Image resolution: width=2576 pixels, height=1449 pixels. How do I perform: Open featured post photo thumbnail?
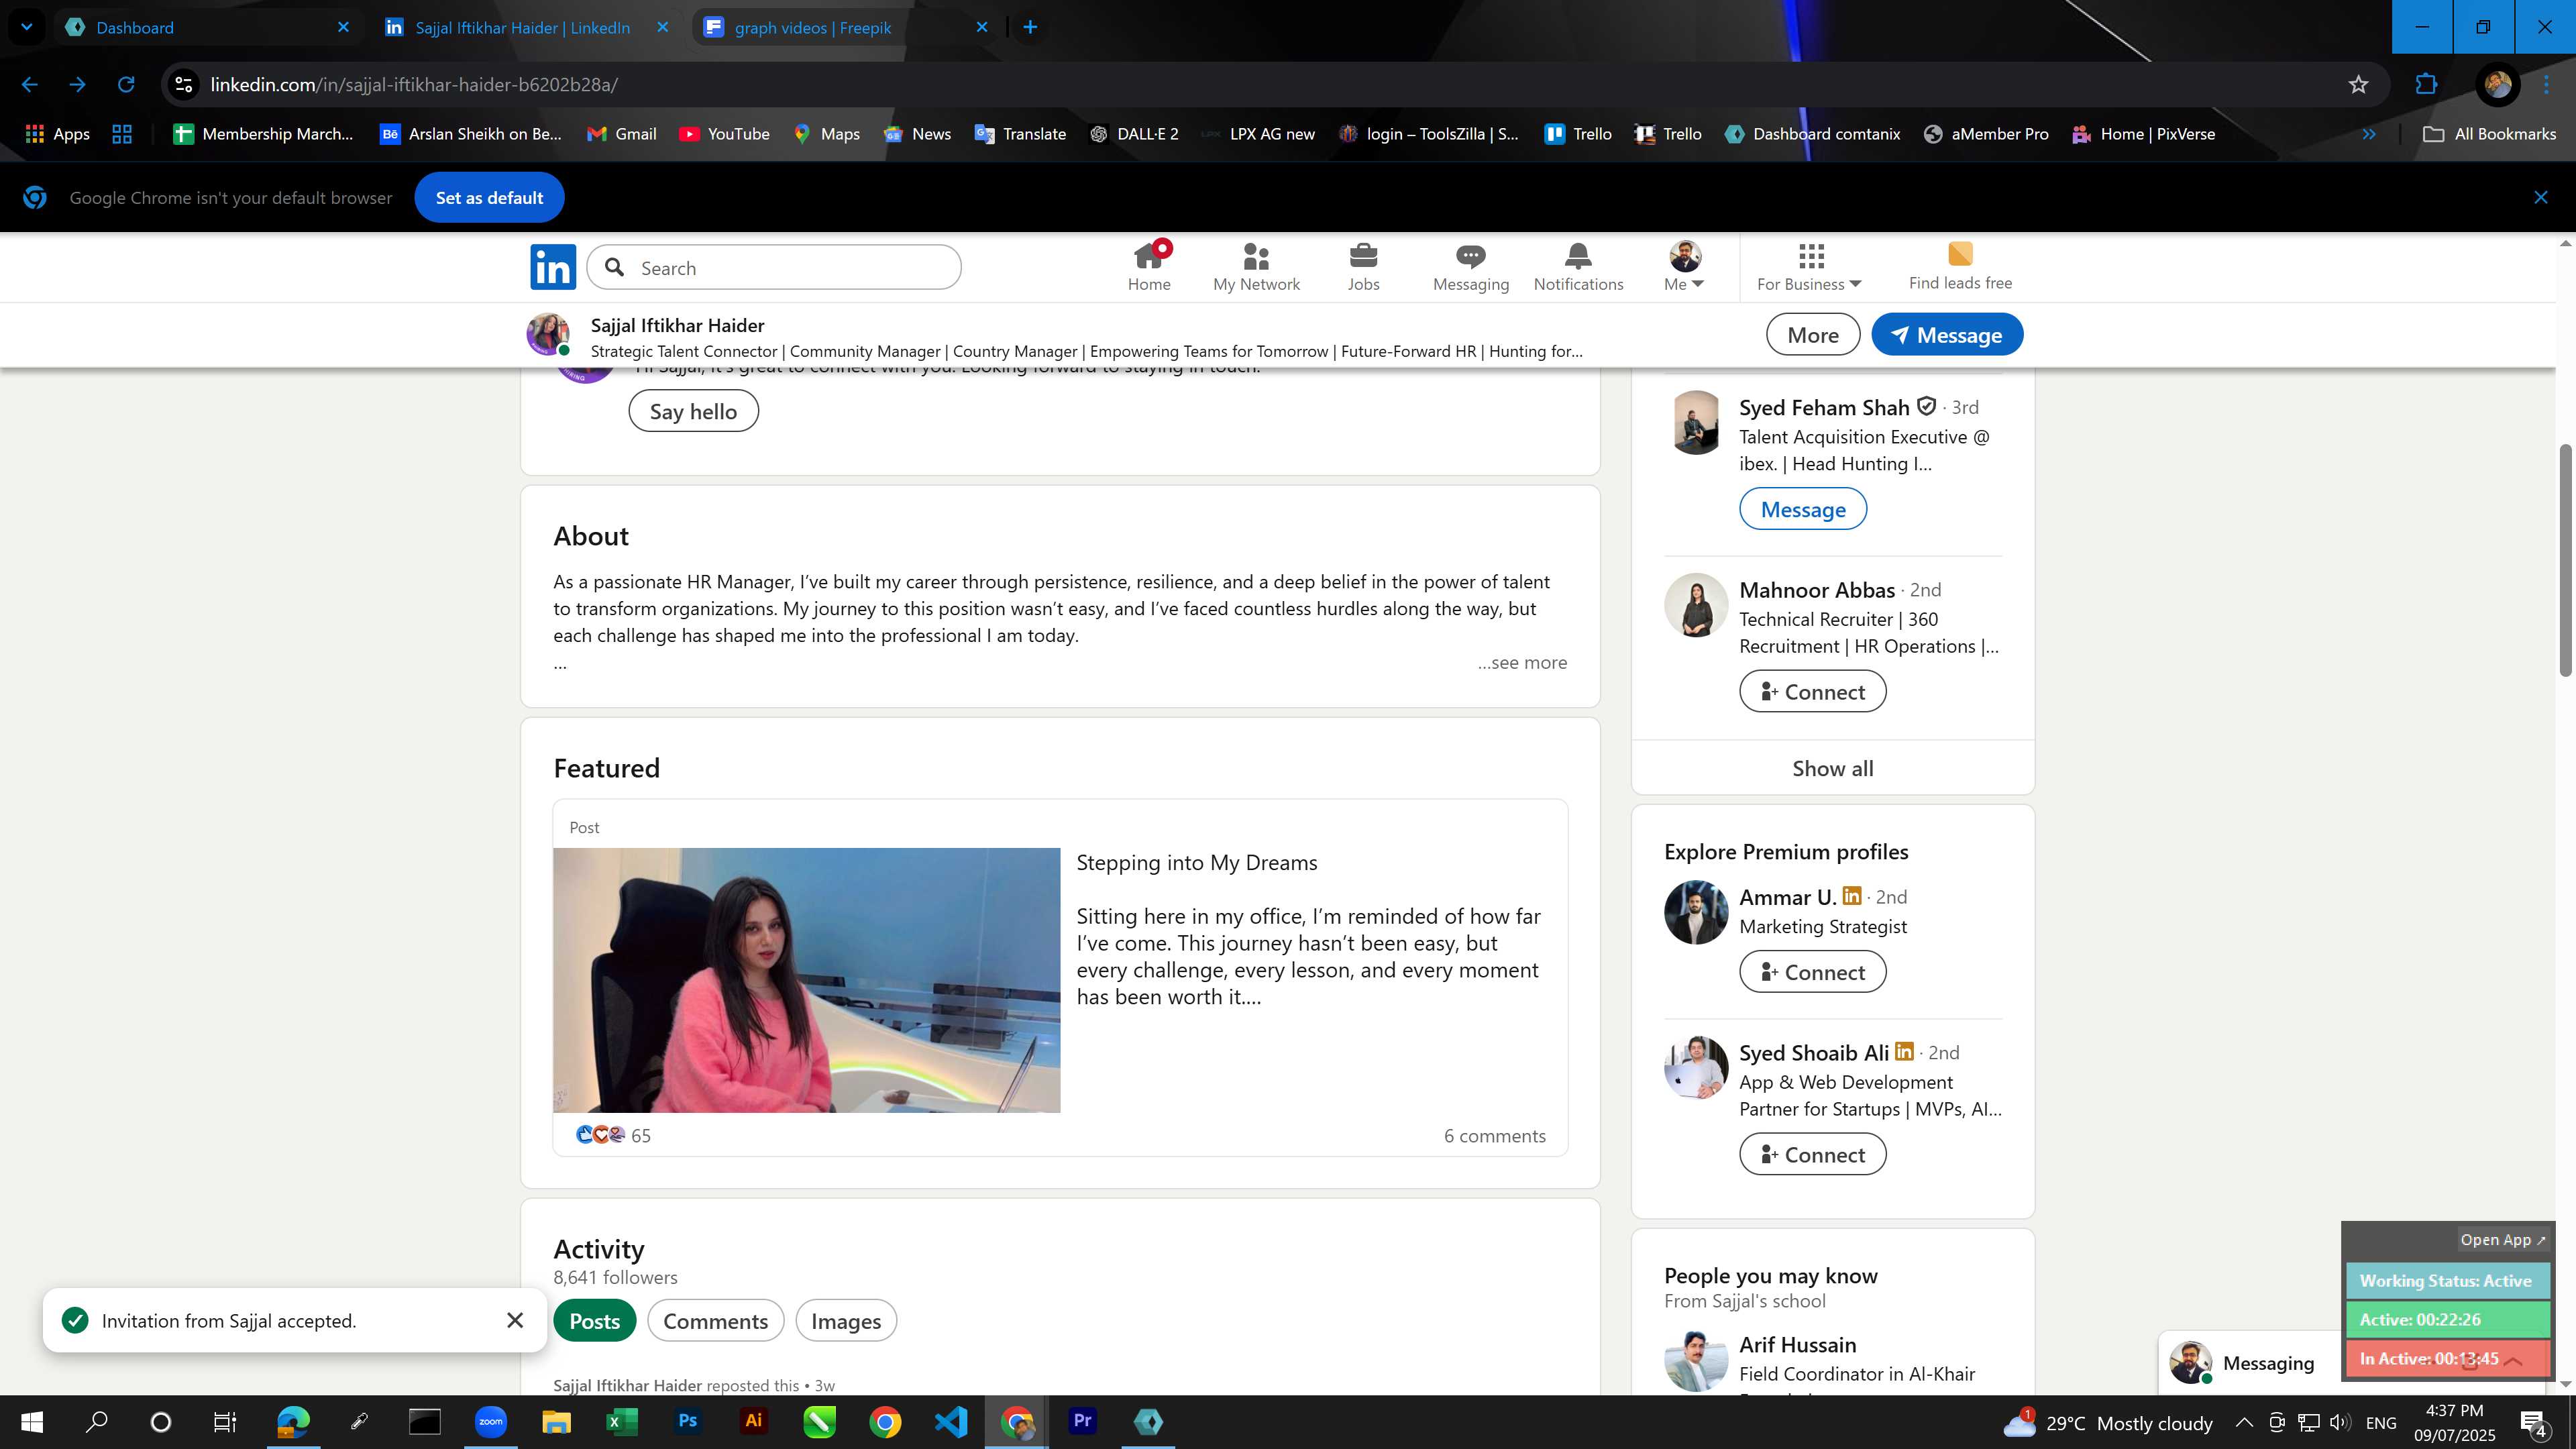(806, 980)
